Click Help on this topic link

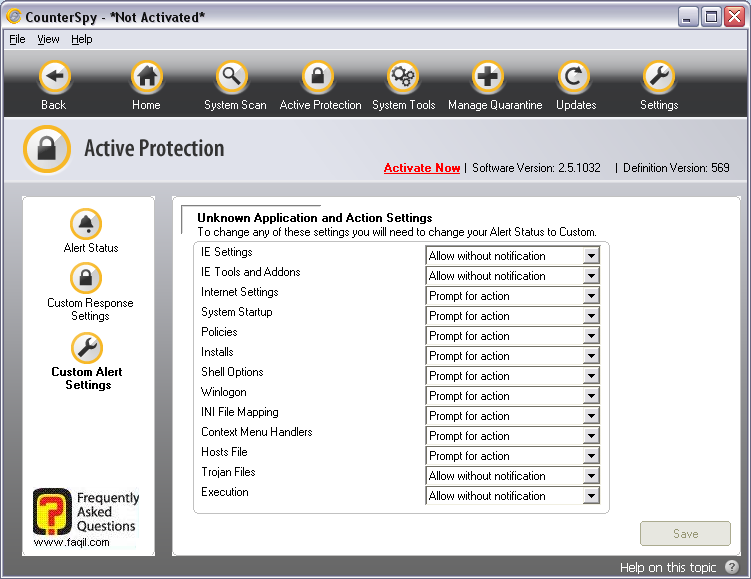667,568
